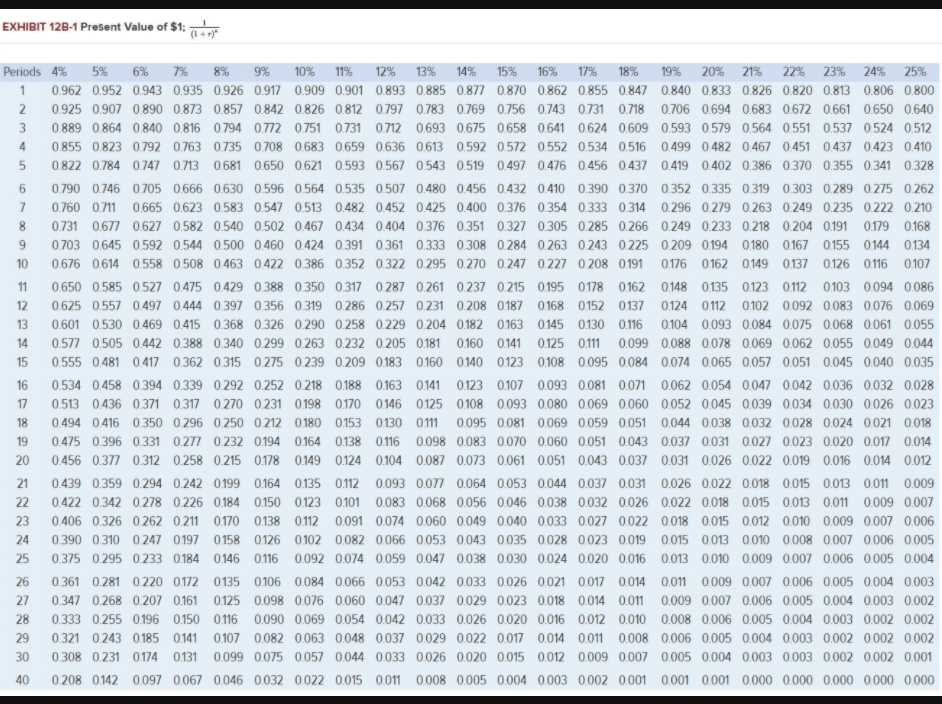Click 0.107 in period 10, 25% column
The height and width of the screenshot is (704, 942).
pyautogui.click(x=917, y=264)
